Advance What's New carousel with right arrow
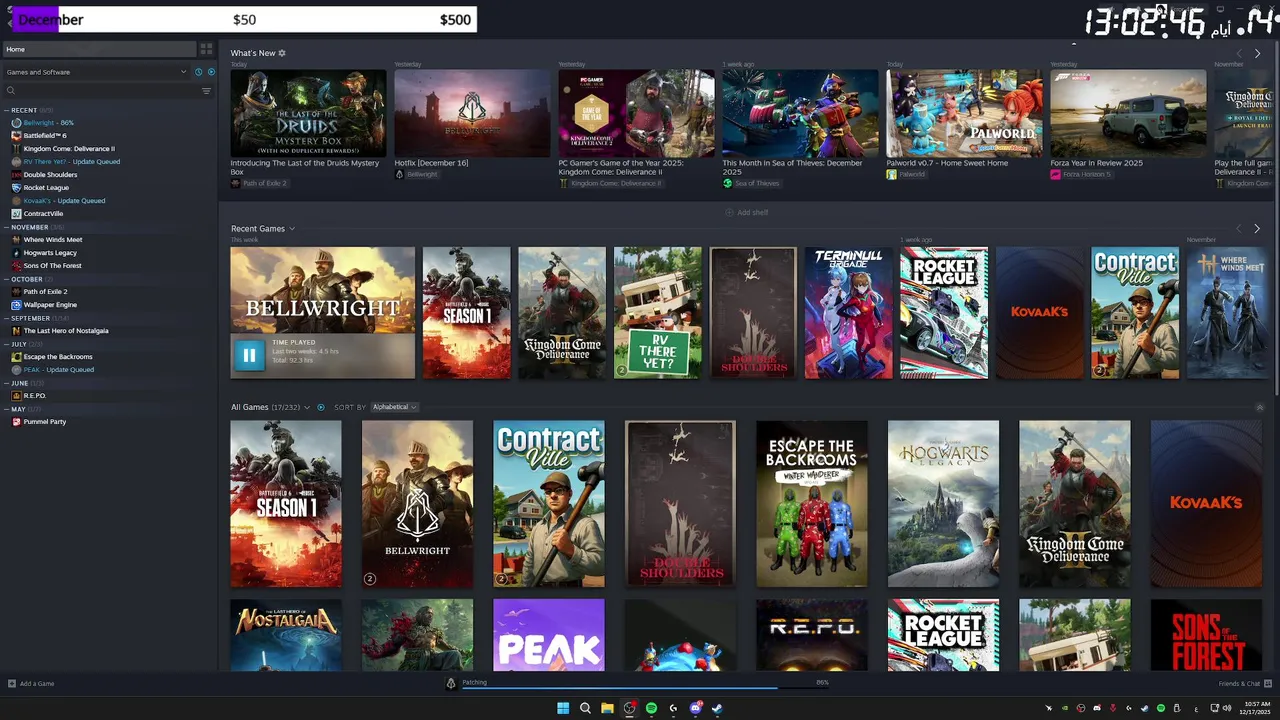This screenshot has width=1280, height=720. (x=1257, y=53)
